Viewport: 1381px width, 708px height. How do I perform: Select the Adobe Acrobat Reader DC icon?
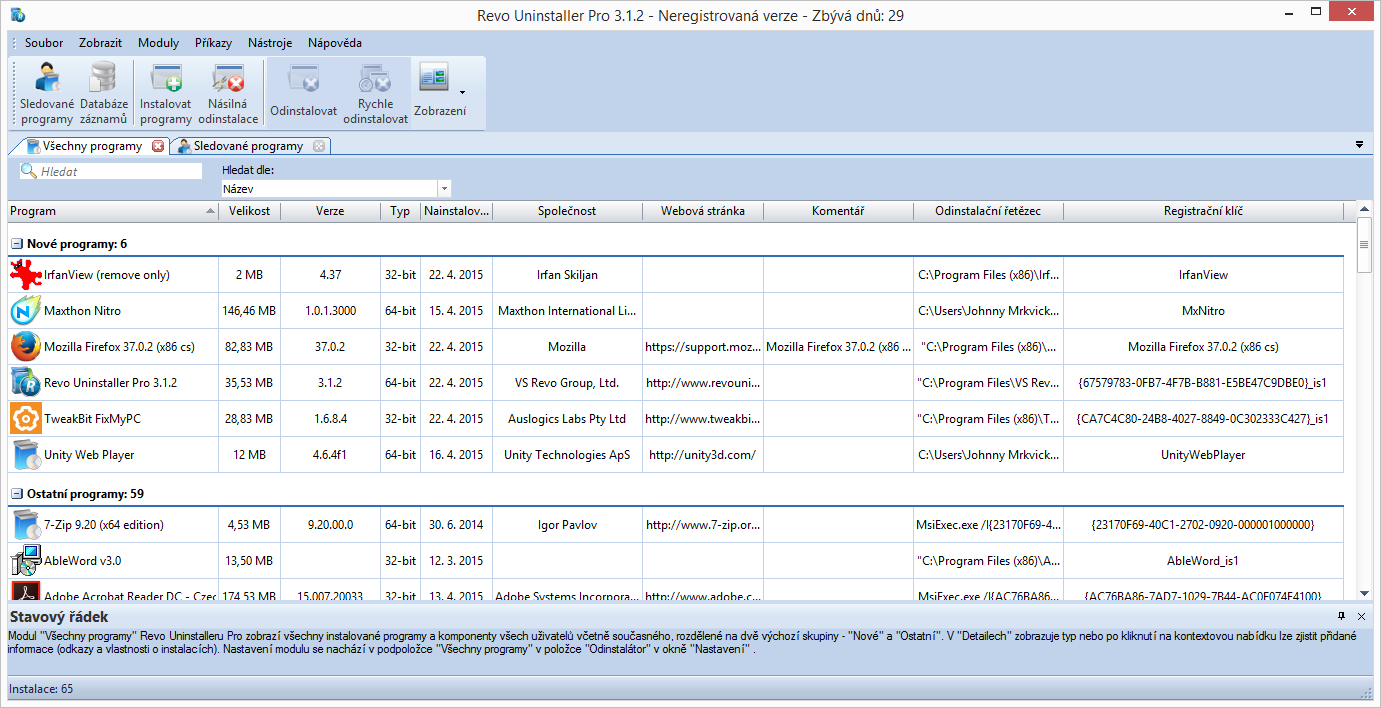tap(25, 591)
